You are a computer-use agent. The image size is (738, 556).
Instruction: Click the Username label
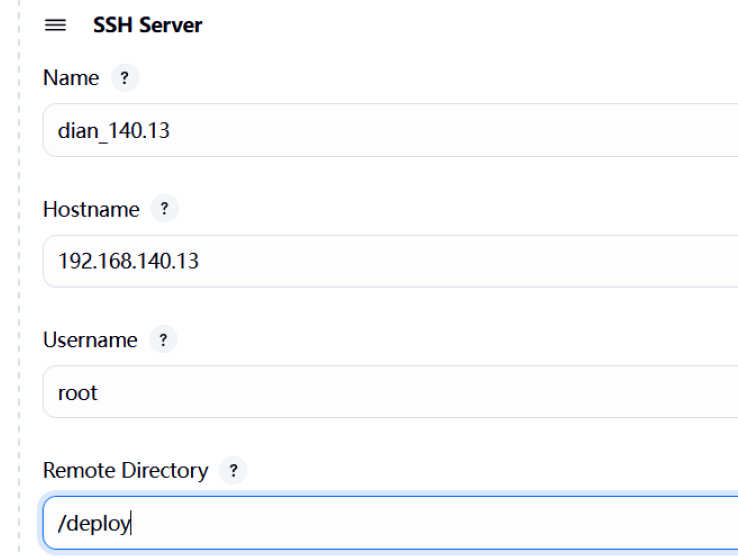pos(90,339)
